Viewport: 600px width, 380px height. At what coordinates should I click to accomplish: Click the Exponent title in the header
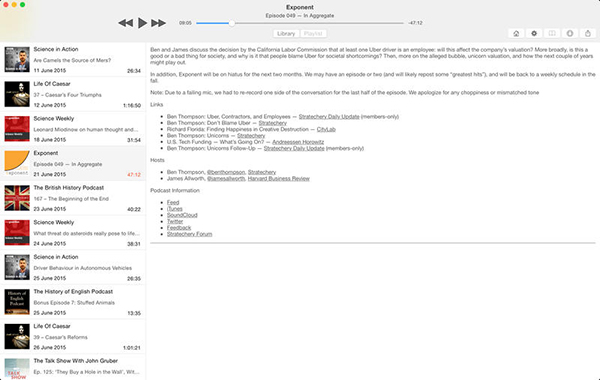tap(300, 7)
